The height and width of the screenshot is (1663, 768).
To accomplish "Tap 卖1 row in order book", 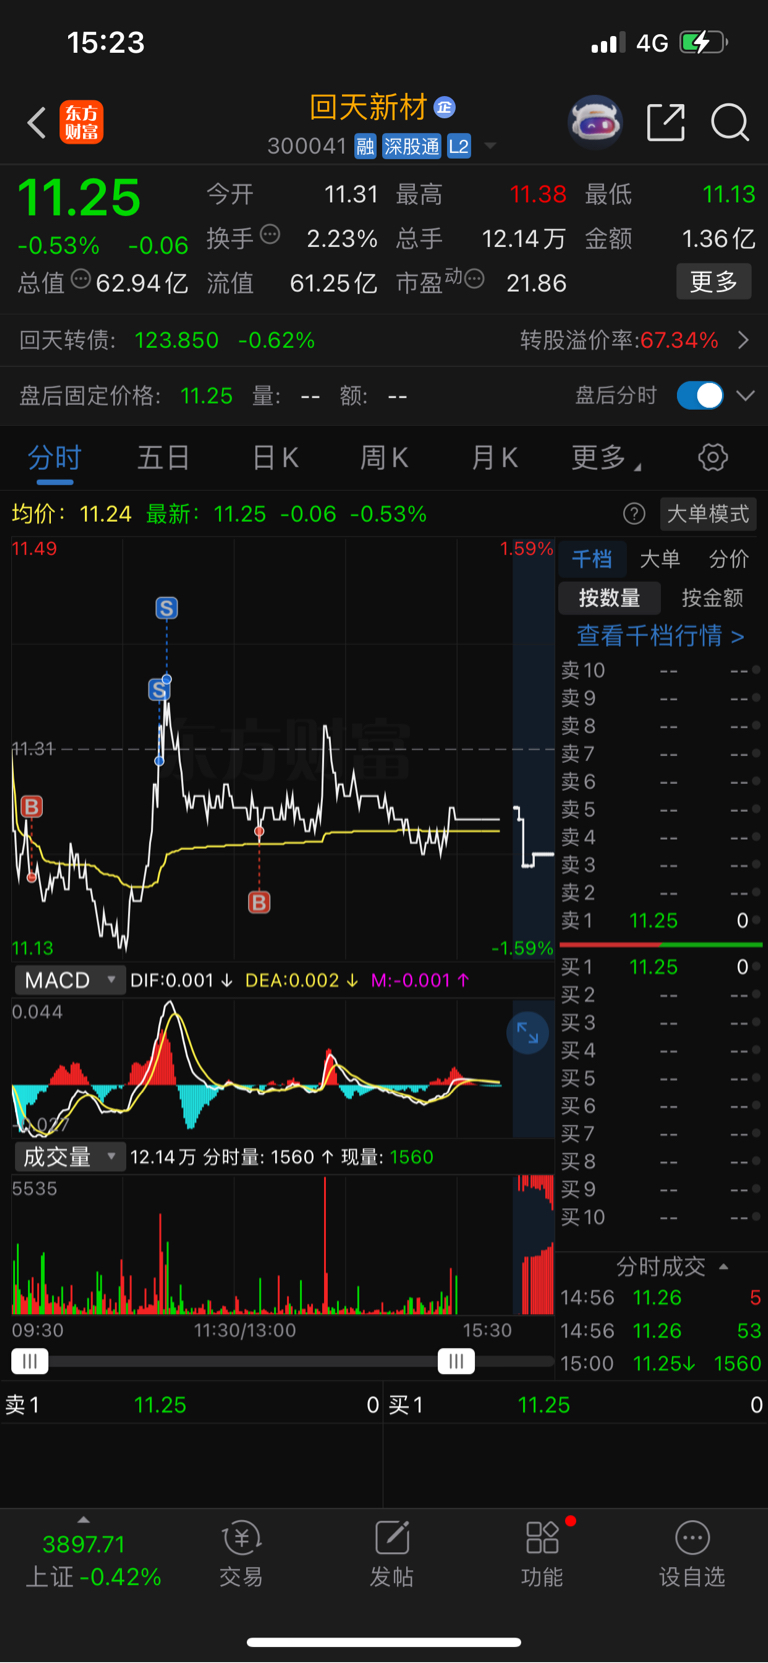I will tap(660, 921).
